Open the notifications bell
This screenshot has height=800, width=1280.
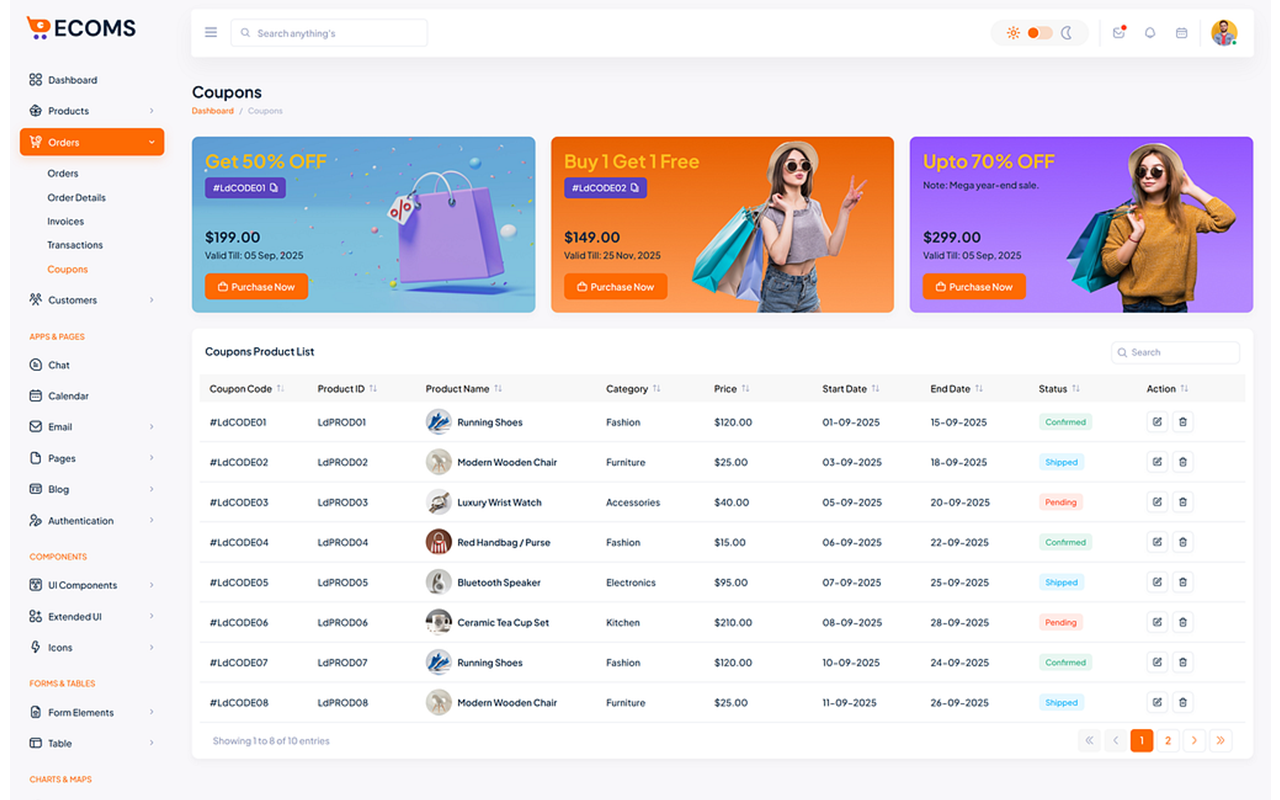coord(1150,31)
